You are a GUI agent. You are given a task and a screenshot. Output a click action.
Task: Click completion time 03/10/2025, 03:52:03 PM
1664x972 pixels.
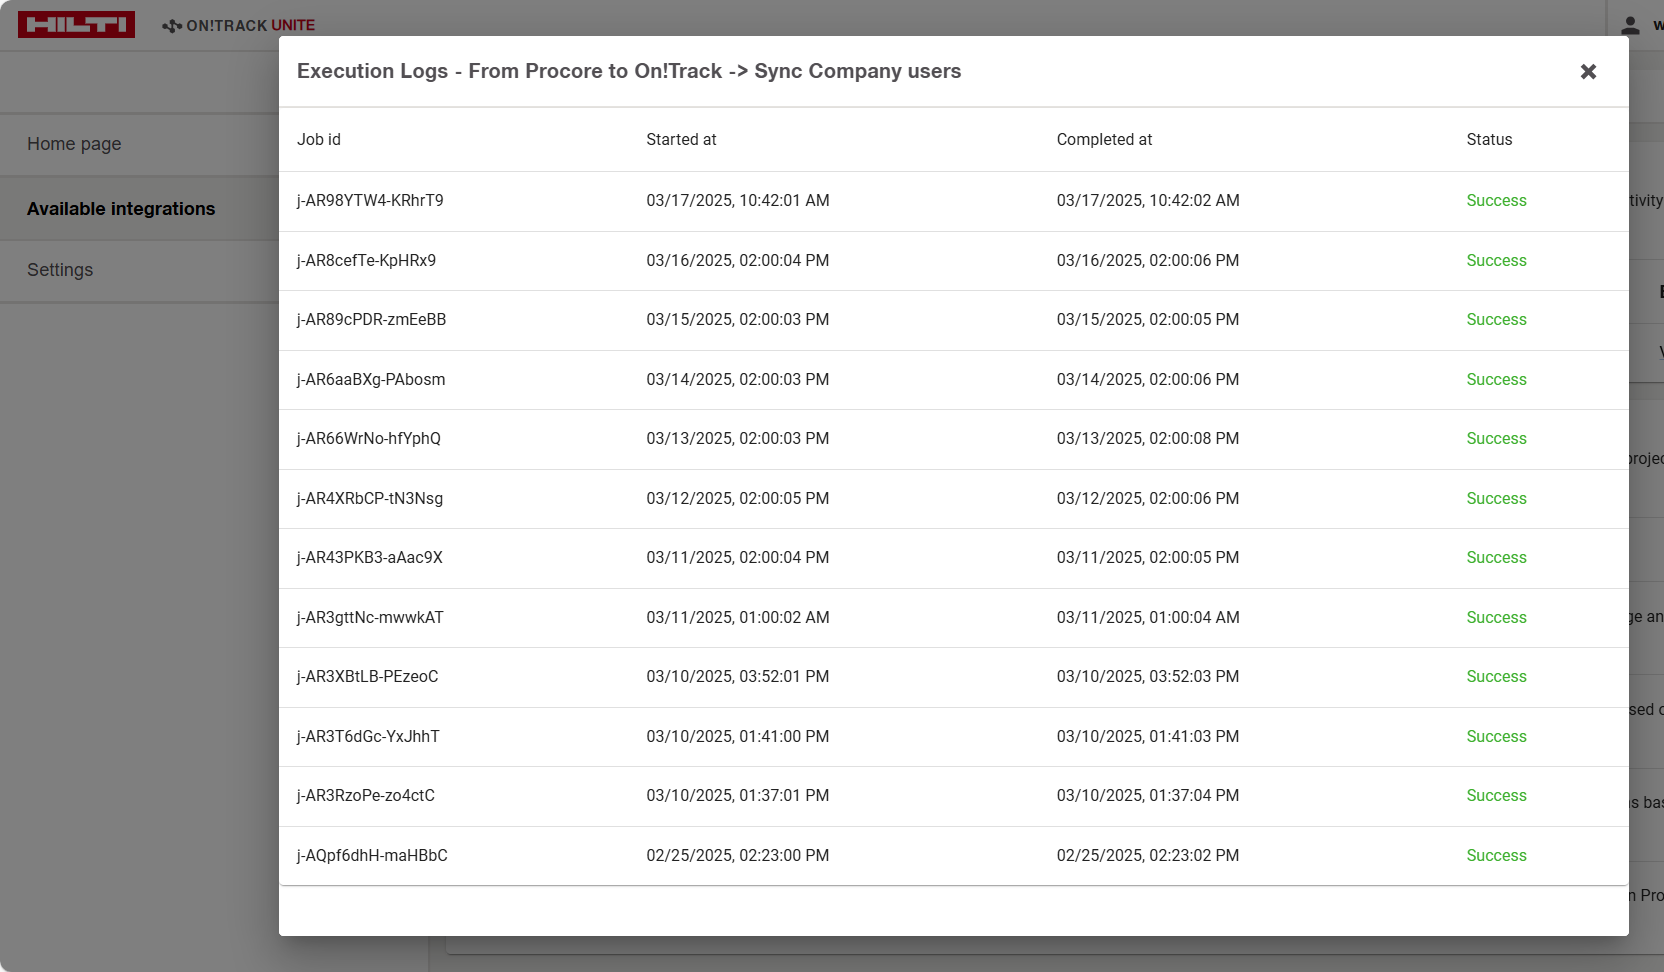pyautogui.click(x=1148, y=677)
